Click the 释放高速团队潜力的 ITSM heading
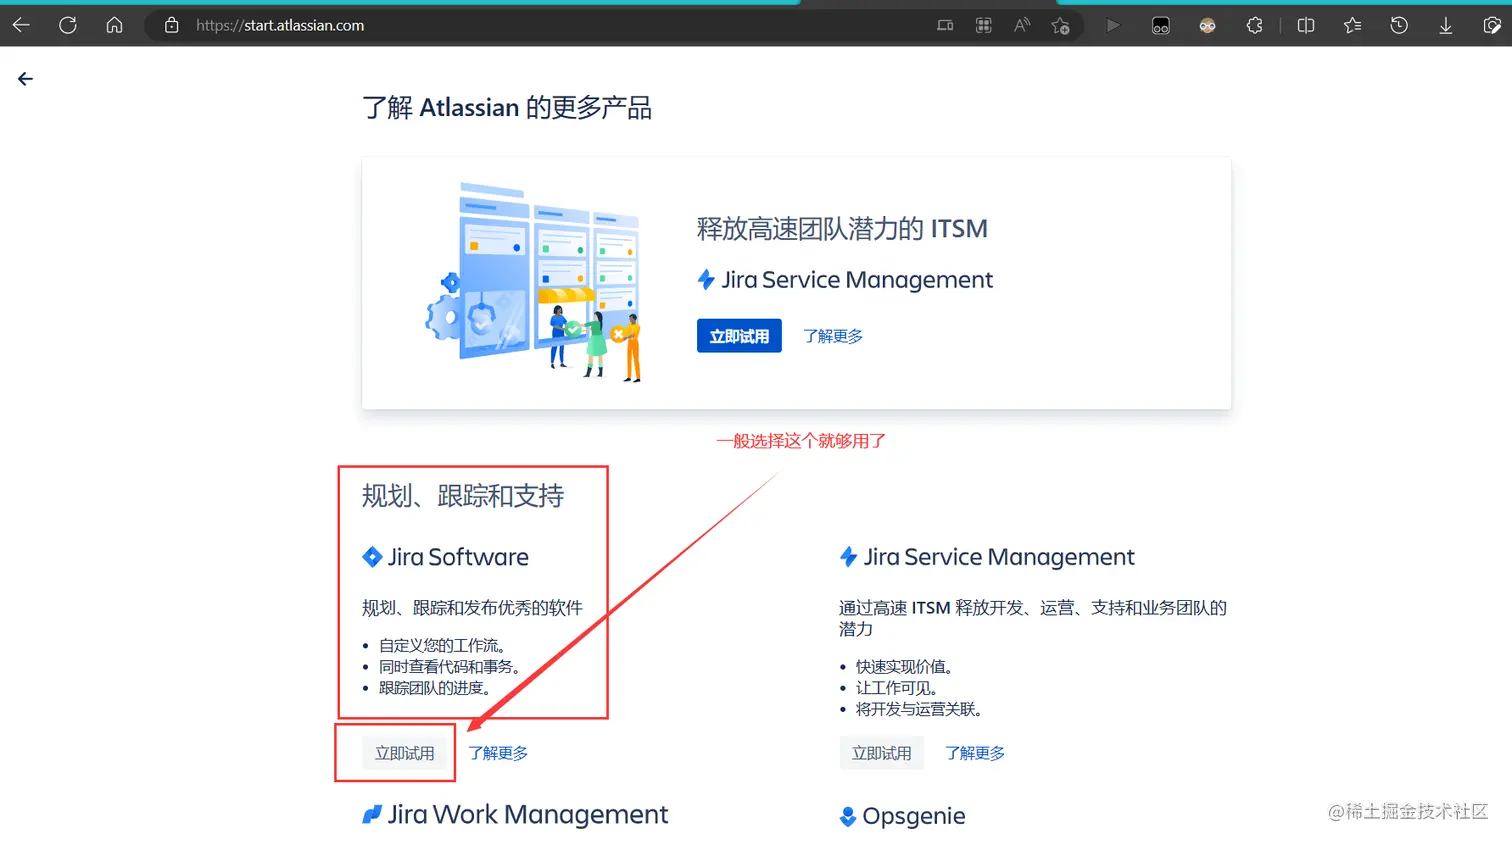Image resolution: width=1512 pixels, height=845 pixels. [842, 229]
